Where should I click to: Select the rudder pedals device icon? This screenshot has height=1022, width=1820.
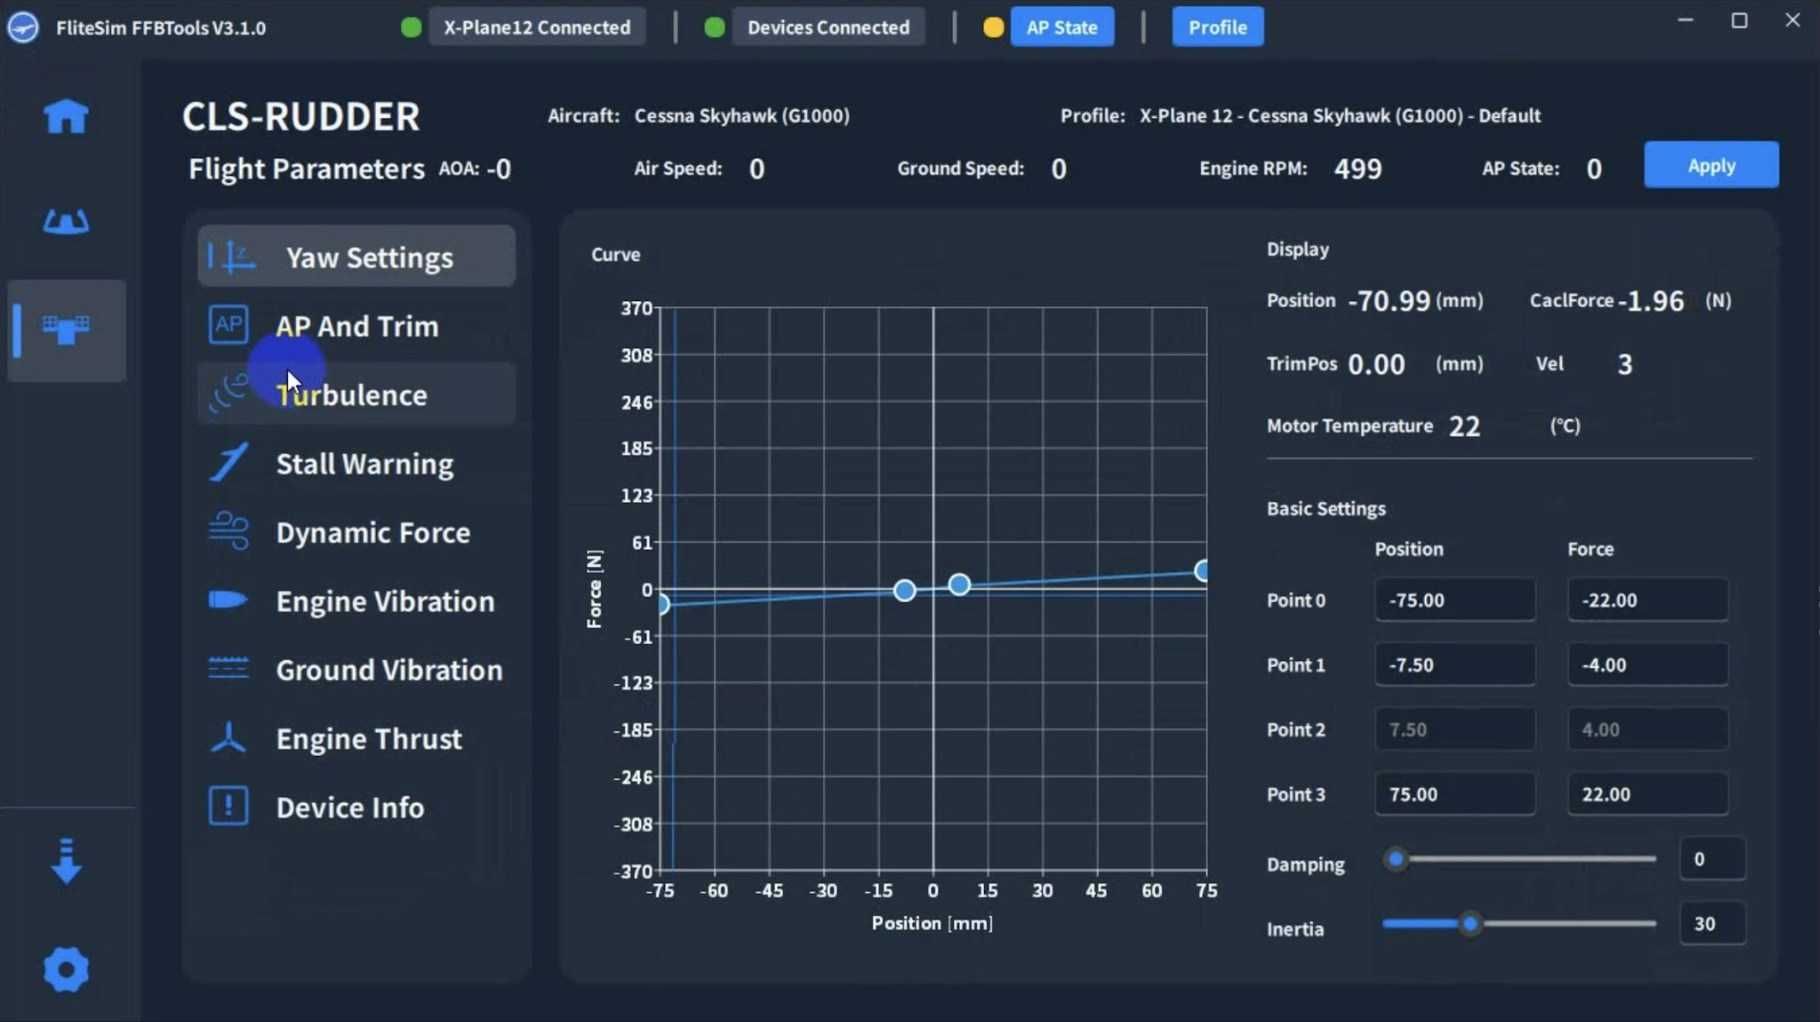tap(66, 329)
